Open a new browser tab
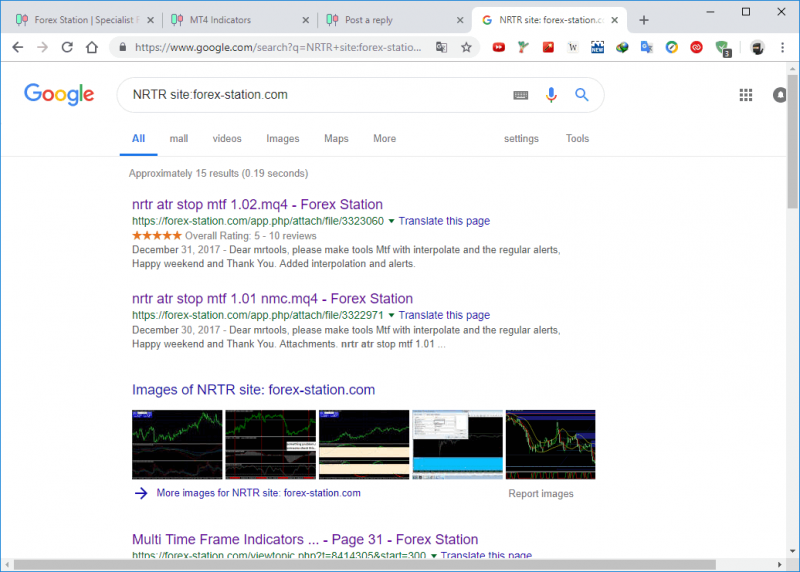 644,20
